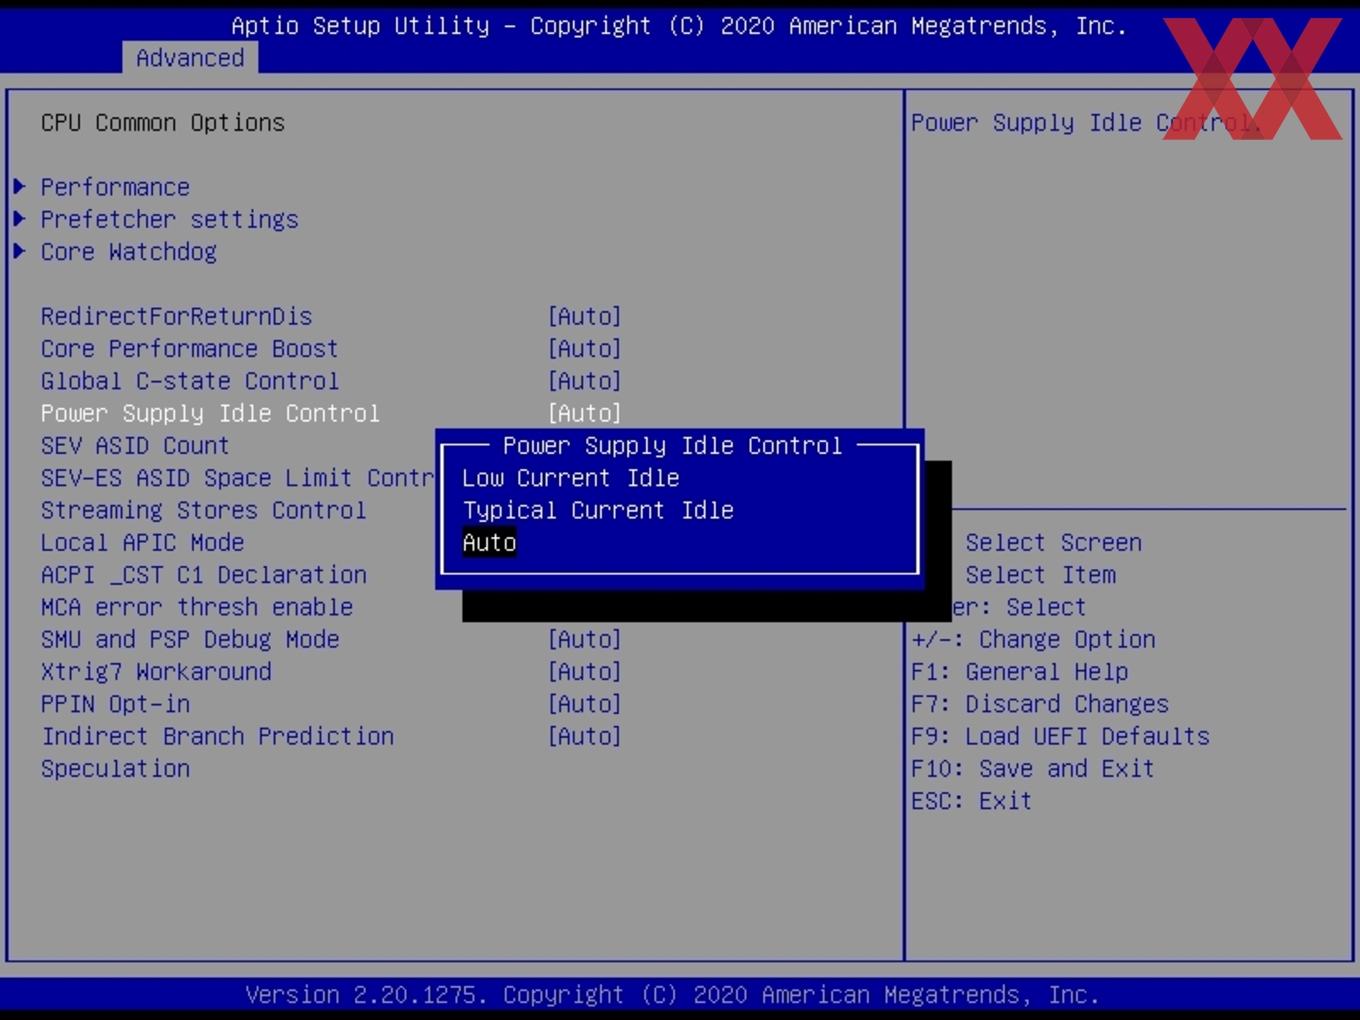Open the Advanced tab

(190, 58)
